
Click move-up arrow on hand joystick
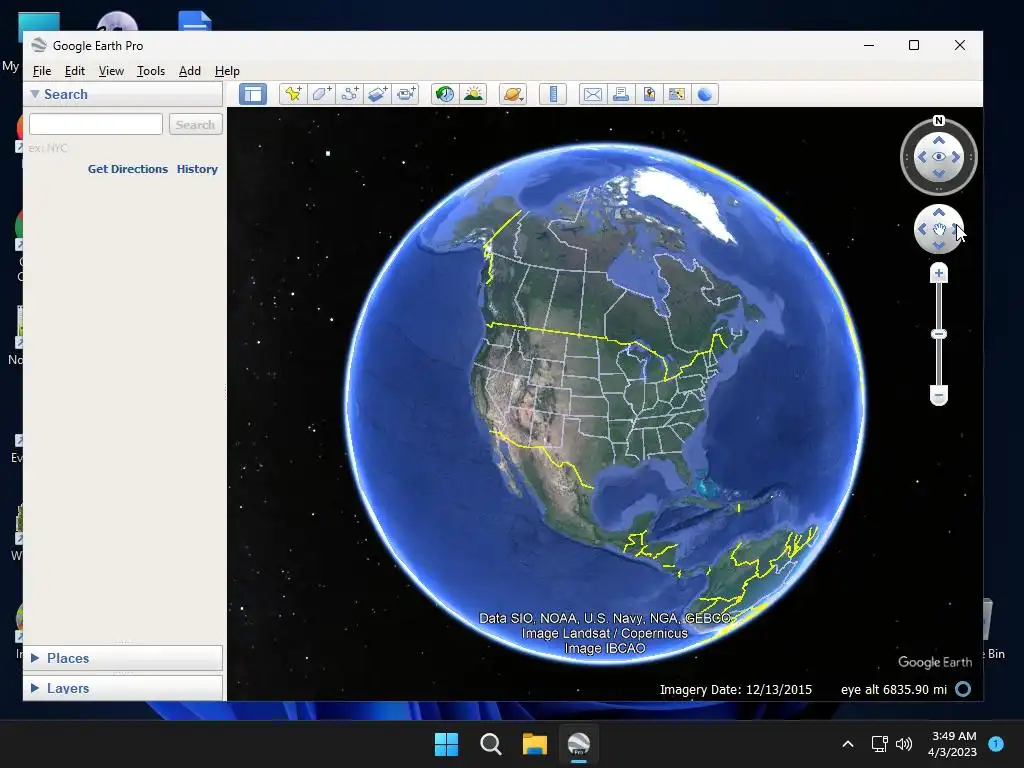point(938,213)
